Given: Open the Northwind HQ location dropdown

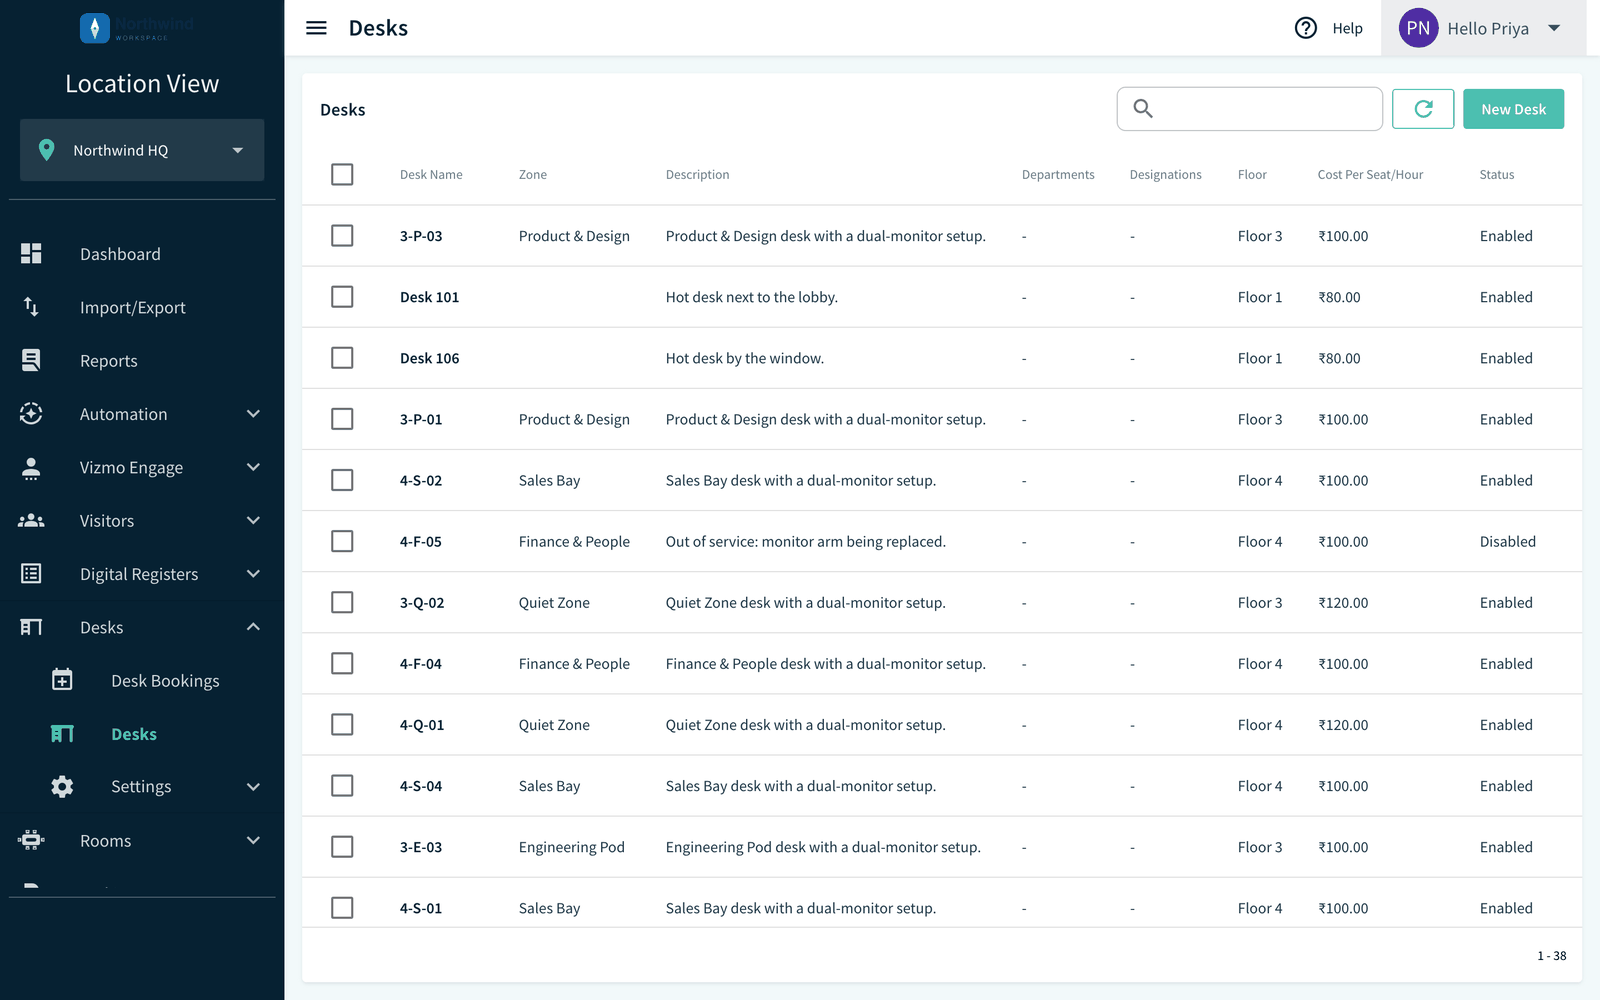Looking at the screenshot, I should [x=142, y=150].
